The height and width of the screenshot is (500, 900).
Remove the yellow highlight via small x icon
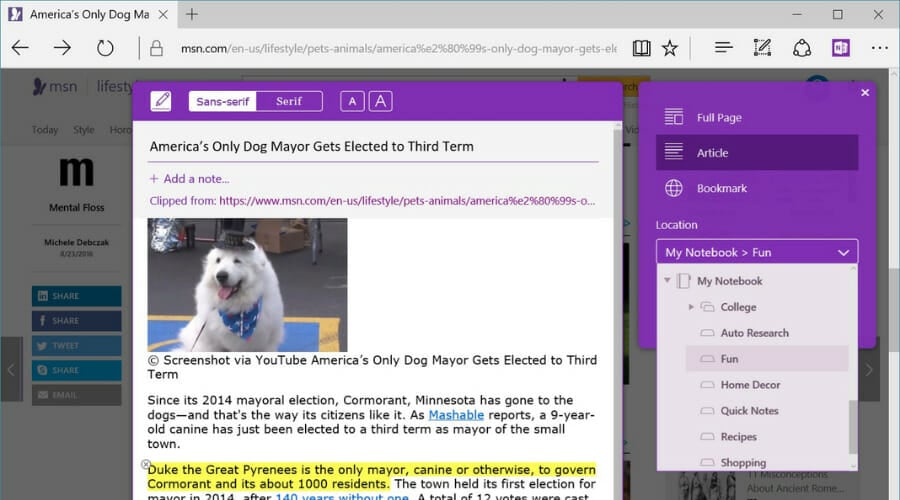coord(146,464)
